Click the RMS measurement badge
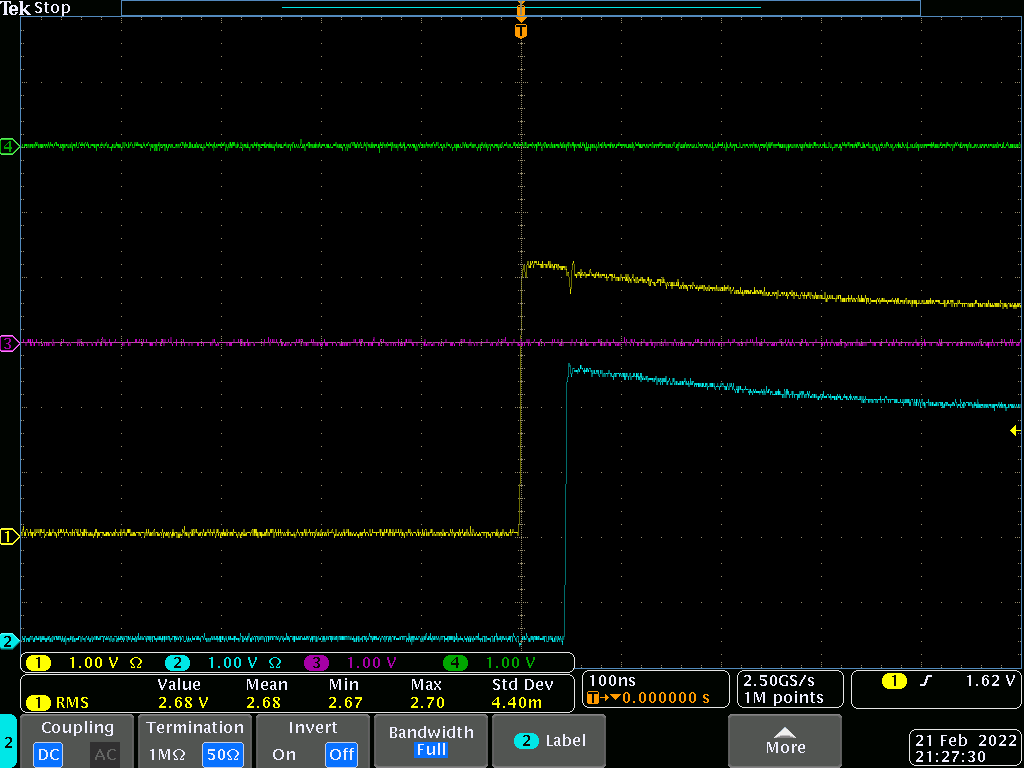 tap(58, 703)
